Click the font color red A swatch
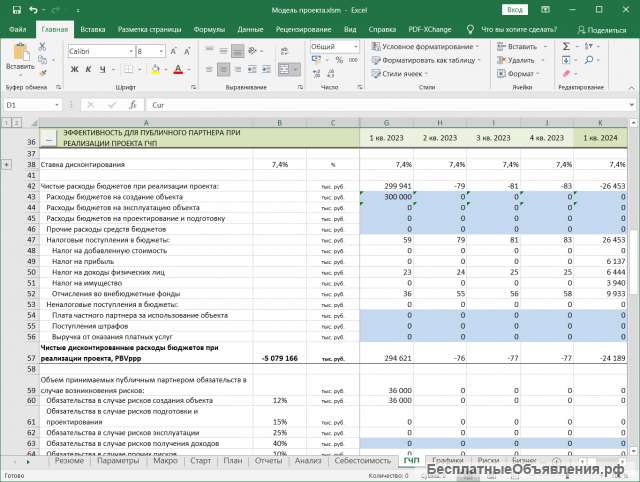This screenshot has width=640, height=482. pos(178,69)
